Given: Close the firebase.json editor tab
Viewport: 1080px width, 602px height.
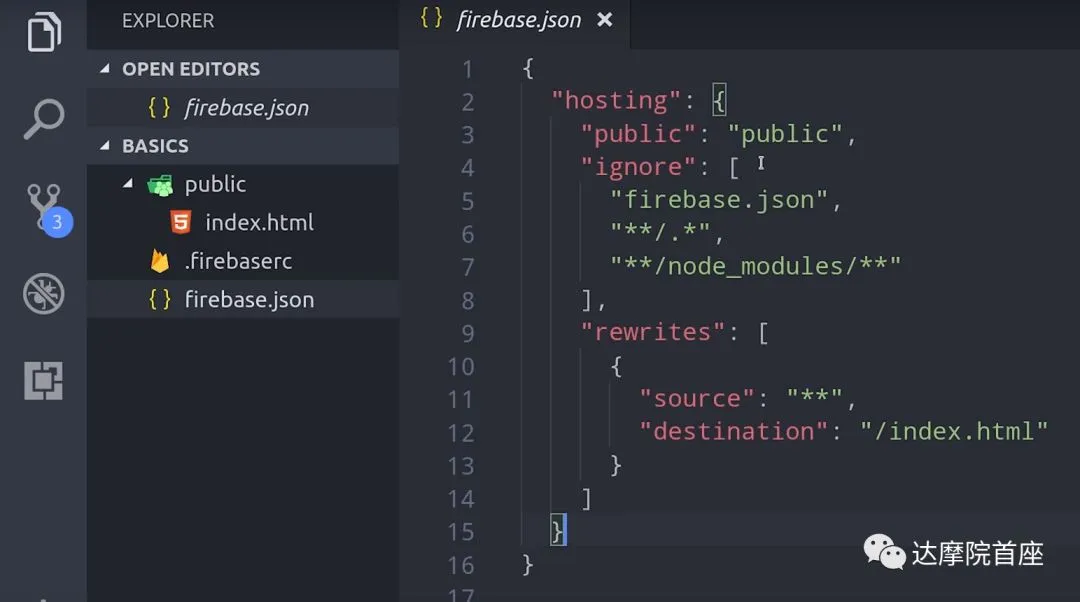Looking at the screenshot, I should 605,20.
